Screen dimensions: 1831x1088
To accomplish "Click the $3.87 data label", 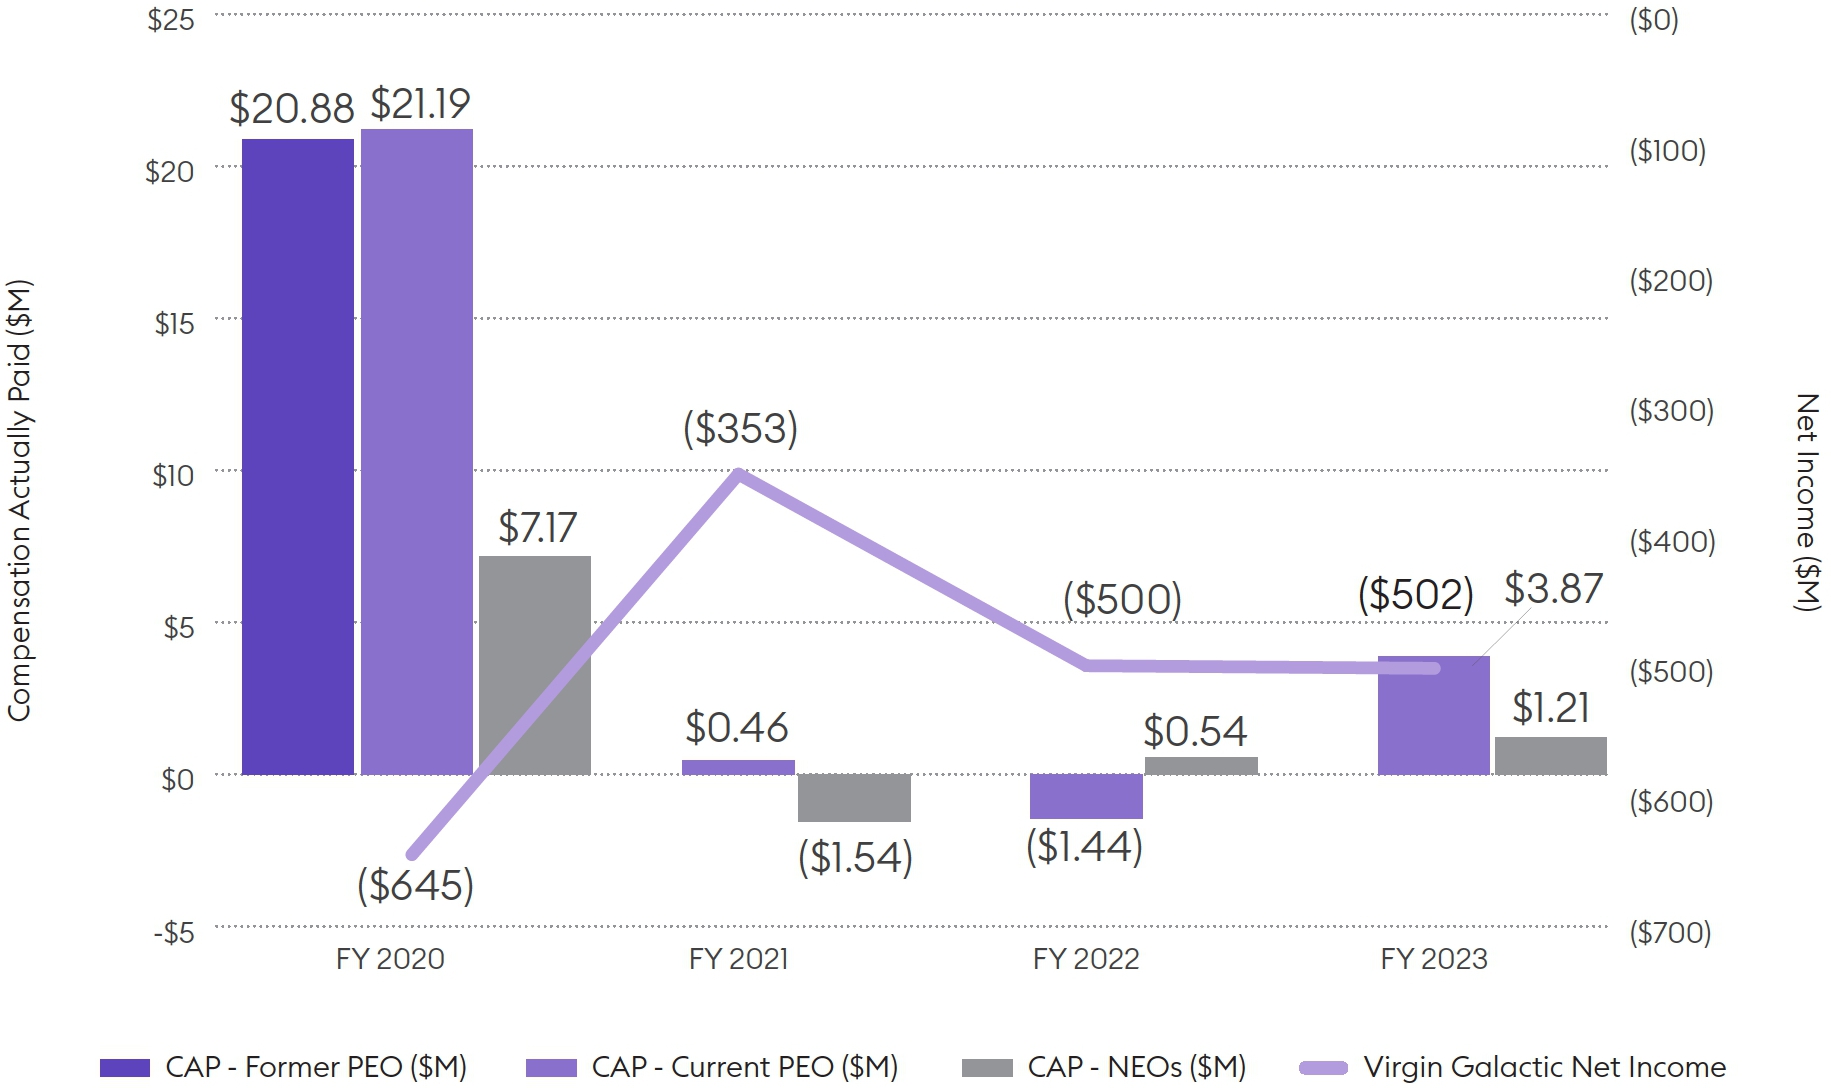I will [1553, 588].
